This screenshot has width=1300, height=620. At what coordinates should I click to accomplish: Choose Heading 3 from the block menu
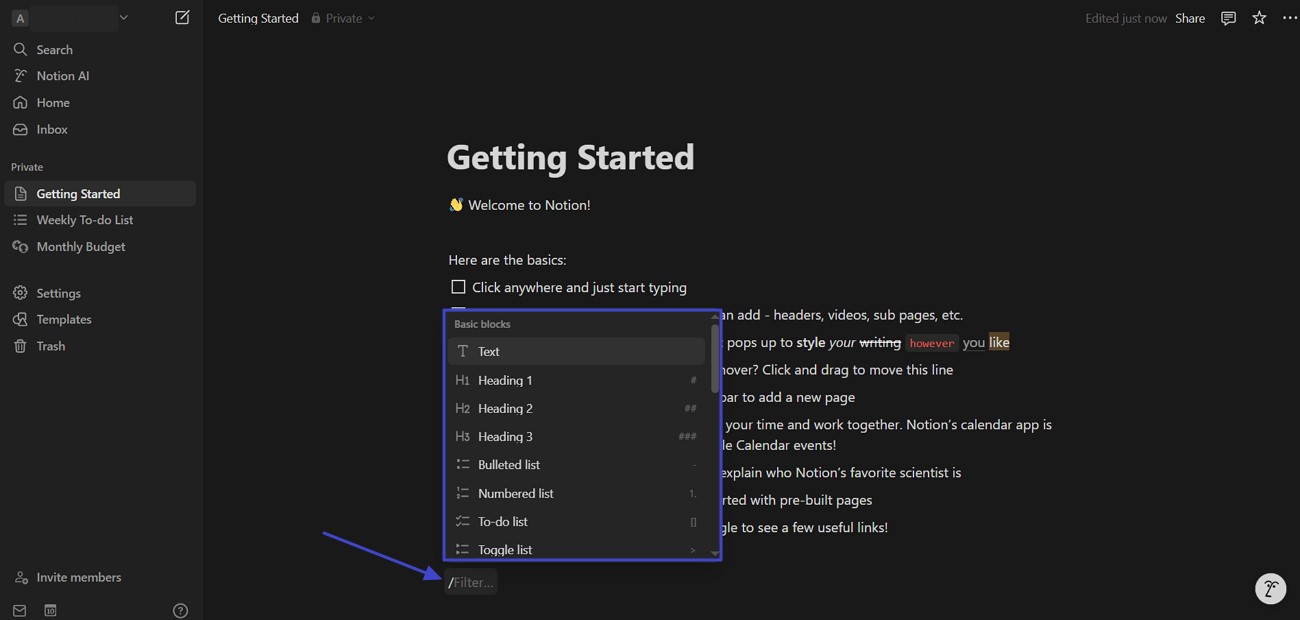click(x=576, y=436)
